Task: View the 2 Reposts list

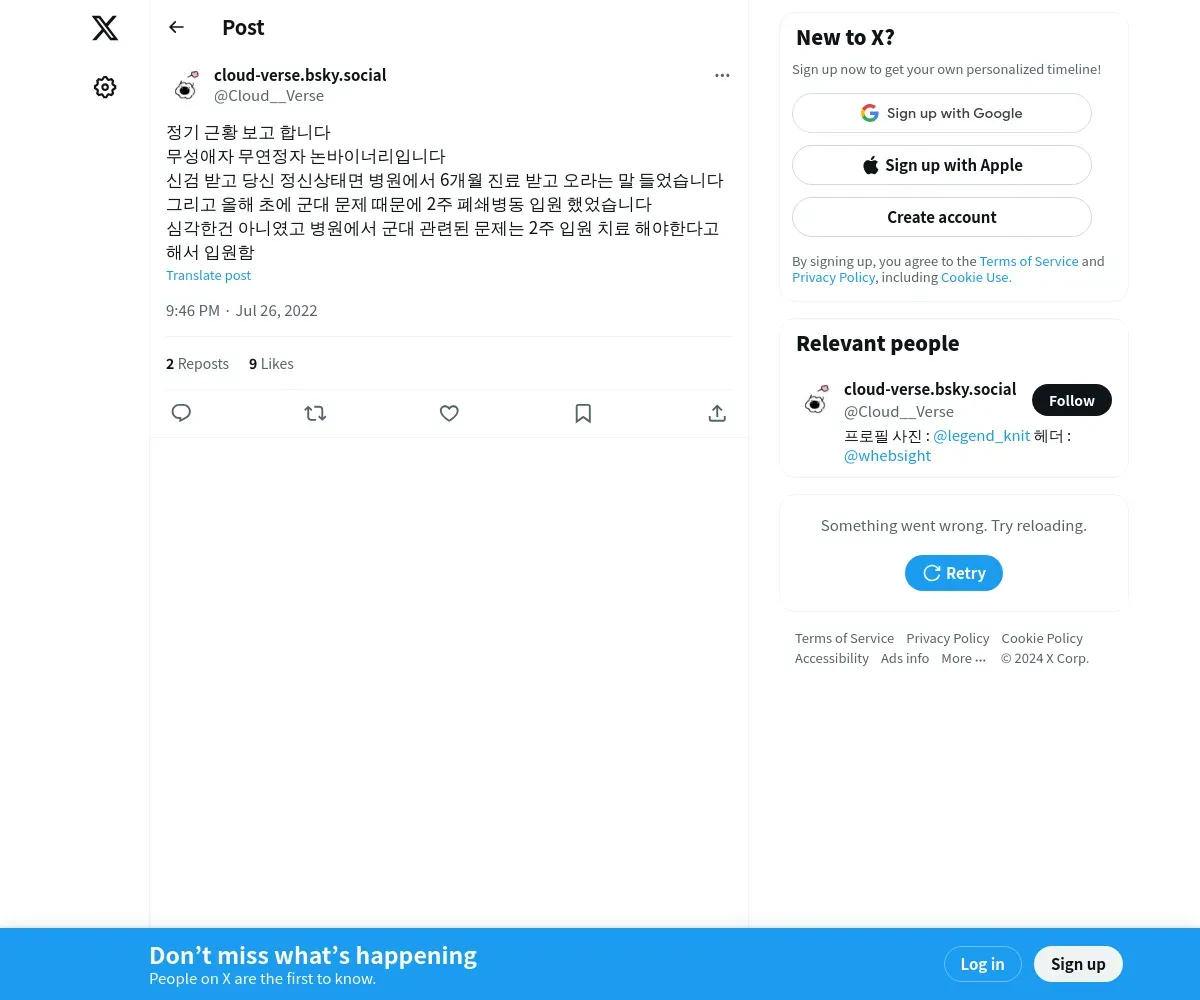Action: coord(197,364)
